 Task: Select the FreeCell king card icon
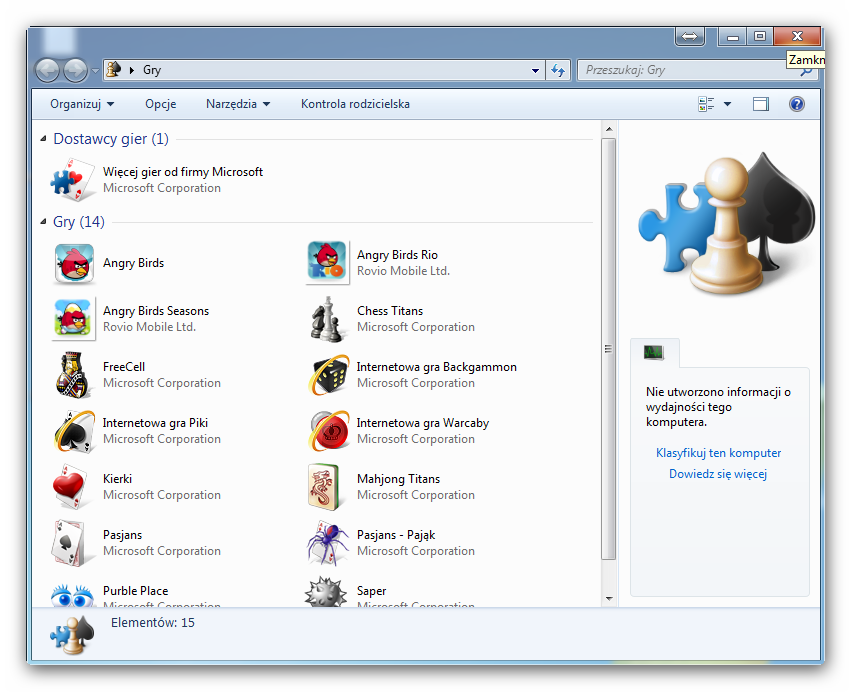coord(73,375)
